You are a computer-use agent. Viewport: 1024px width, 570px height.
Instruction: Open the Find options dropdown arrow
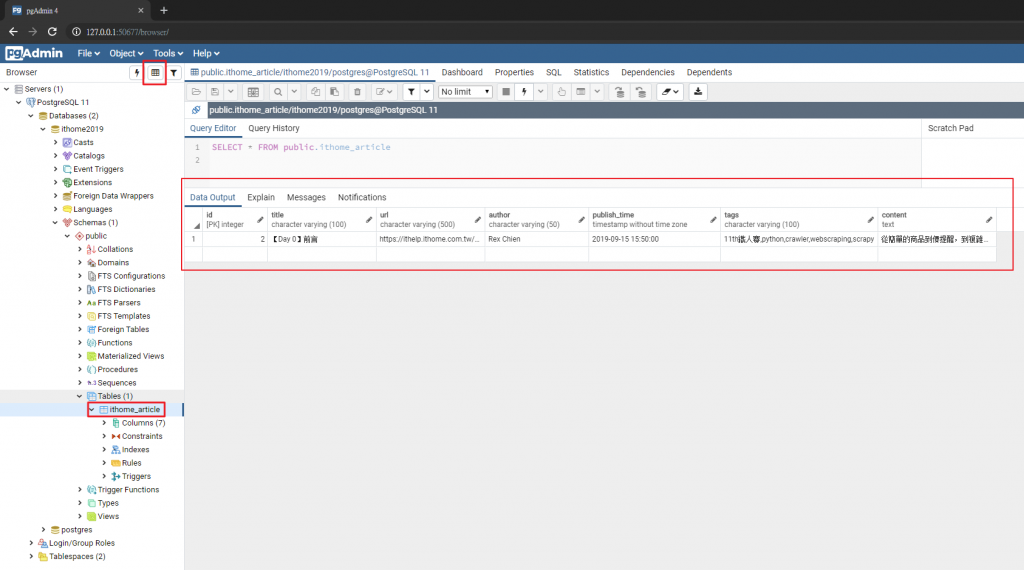click(294, 92)
